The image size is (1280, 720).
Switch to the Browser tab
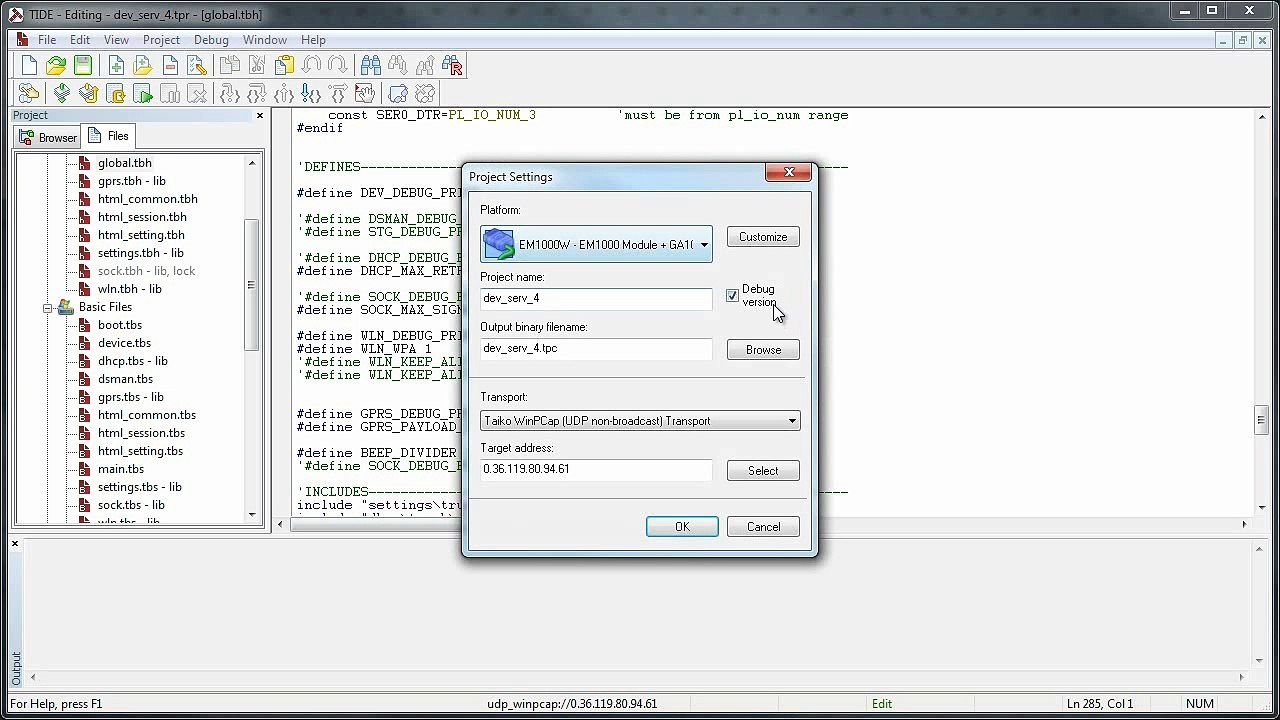[48, 137]
